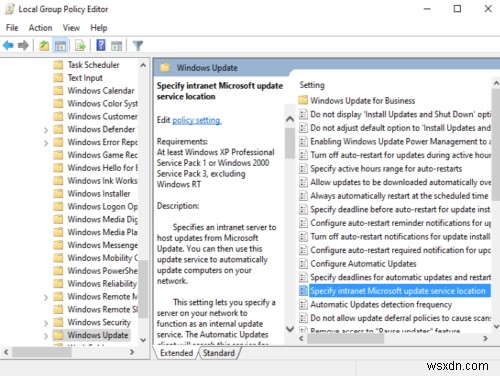Open the Help menu
Viewport: 500px width, 376px height.
point(99,28)
